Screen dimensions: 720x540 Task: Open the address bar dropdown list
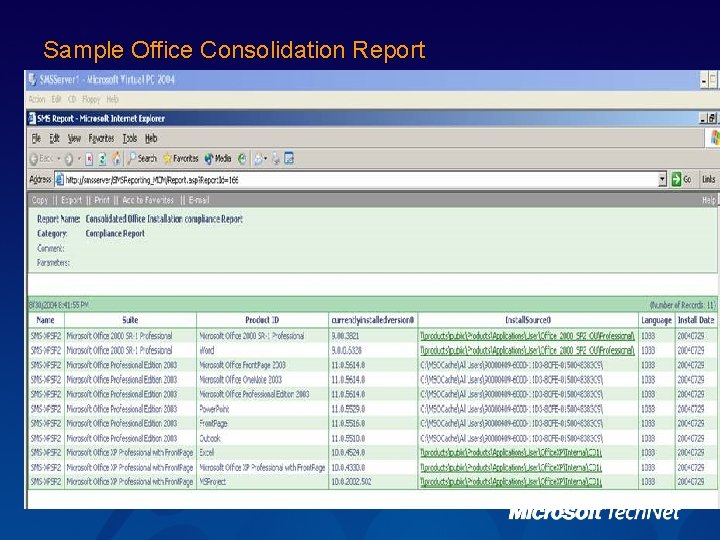coord(662,180)
